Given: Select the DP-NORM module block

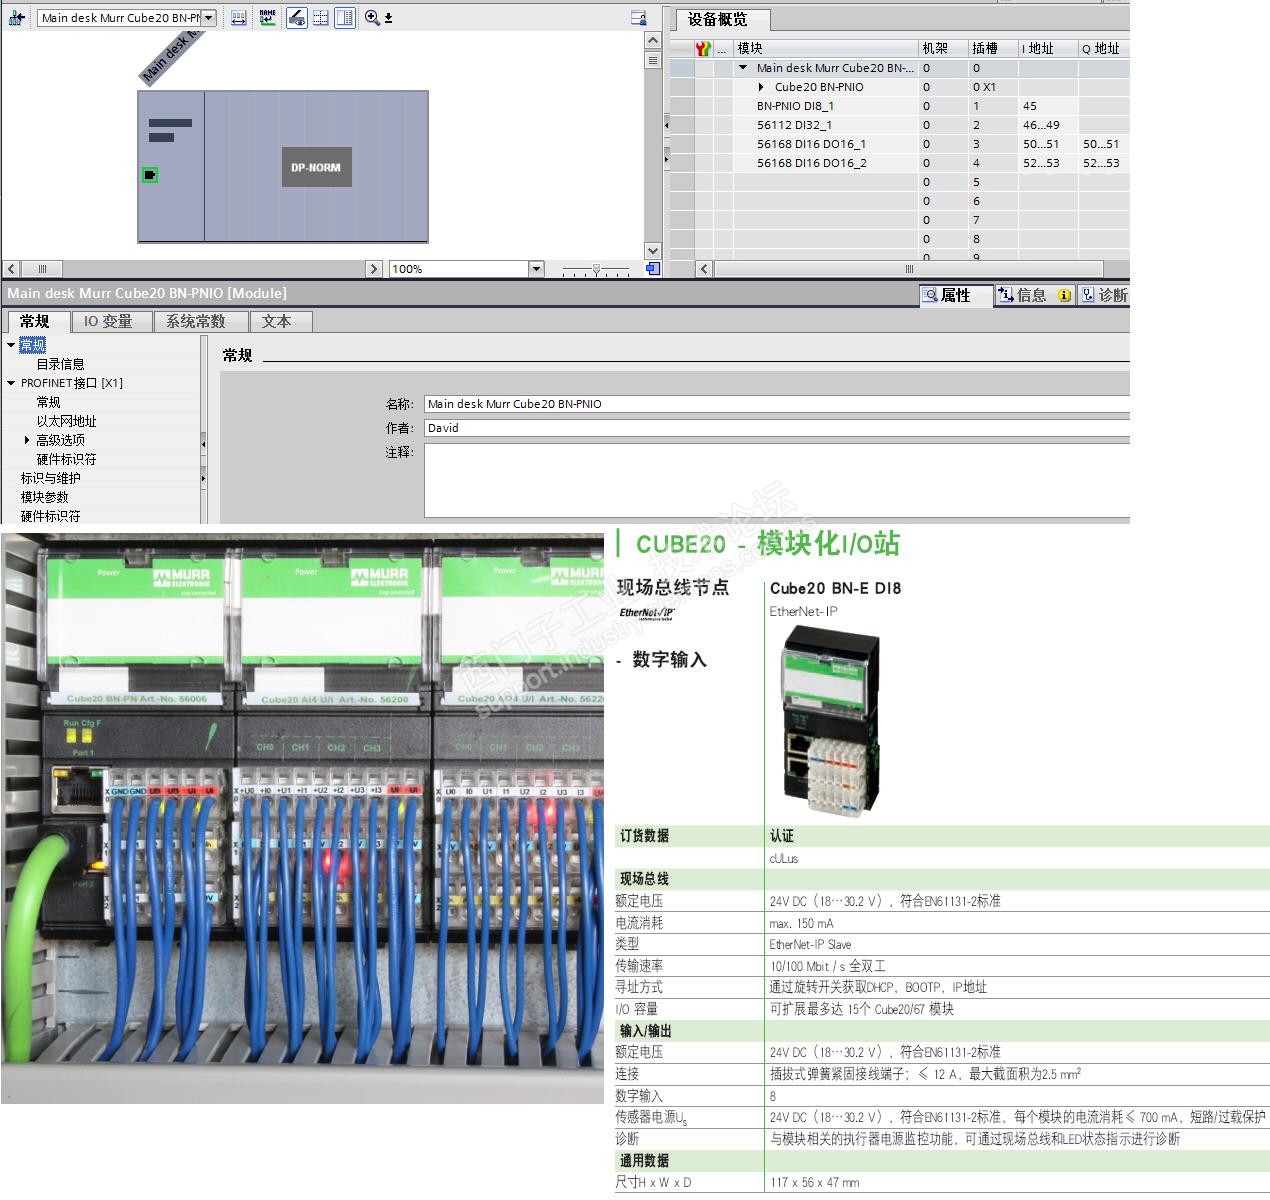Looking at the screenshot, I should point(316,167).
